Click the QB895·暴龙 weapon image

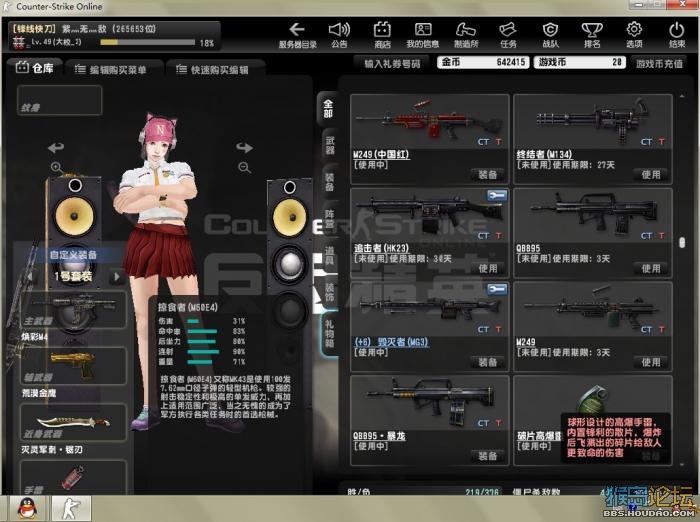coord(429,402)
